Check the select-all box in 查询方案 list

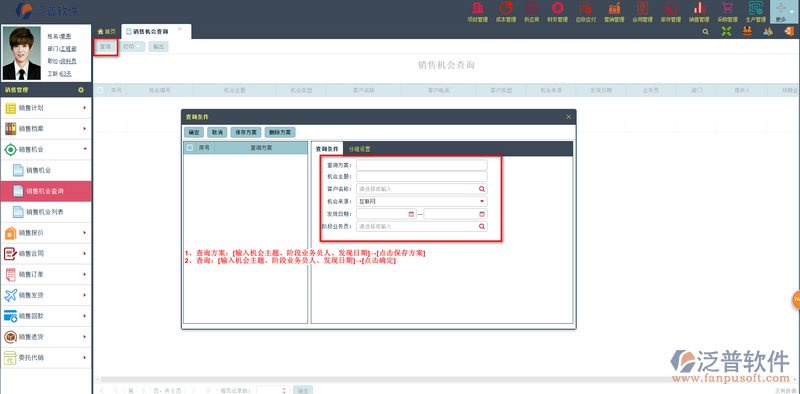pyautogui.click(x=190, y=147)
